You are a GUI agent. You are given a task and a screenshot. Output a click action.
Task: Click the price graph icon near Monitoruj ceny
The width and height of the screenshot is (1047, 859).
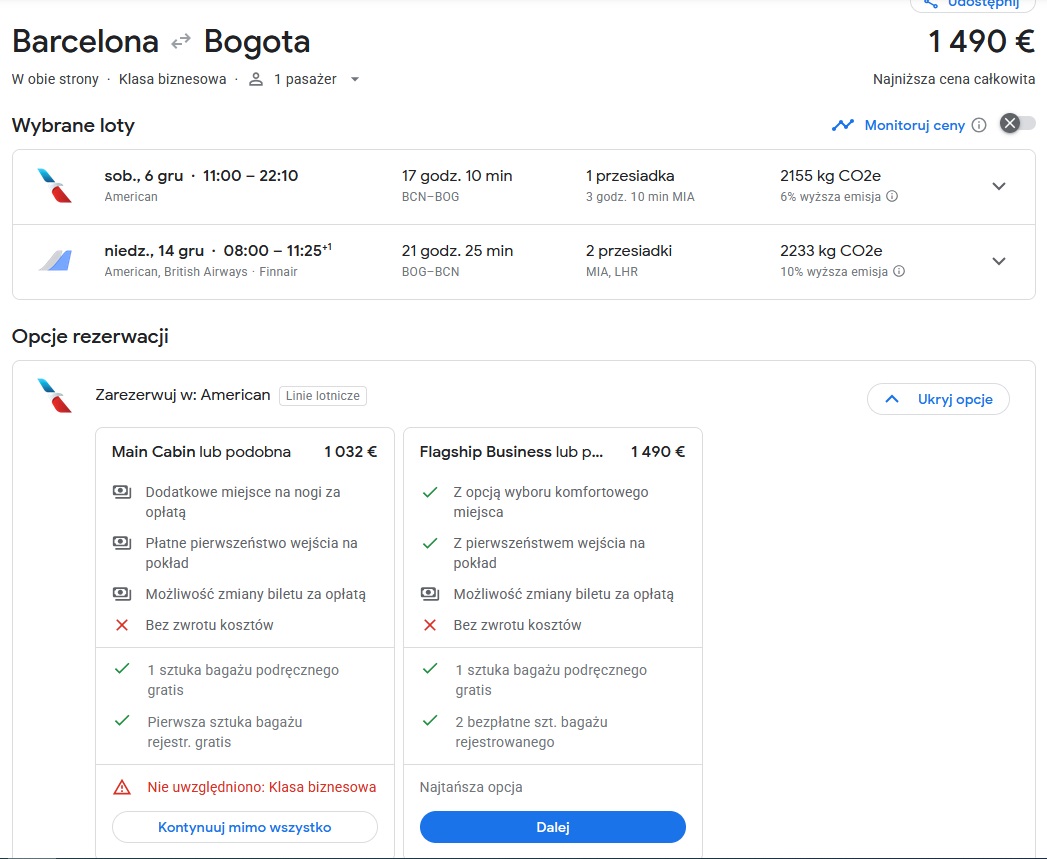(843, 125)
